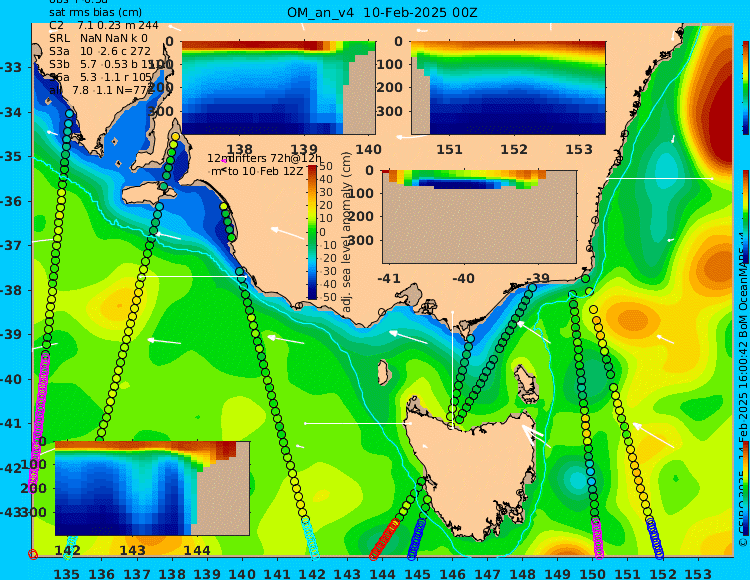
Task: Click the '-40' tick on the central inset
Action: pyautogui.click(x=463, y=278)
